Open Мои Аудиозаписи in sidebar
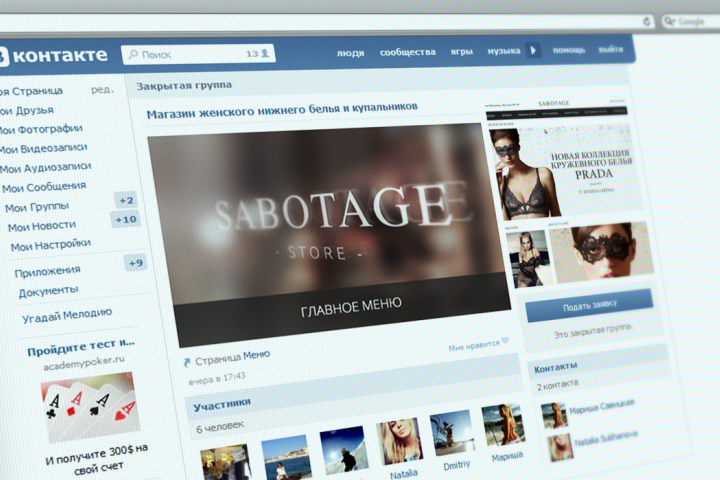Screen dimensions: 720x480 point(45,168)
